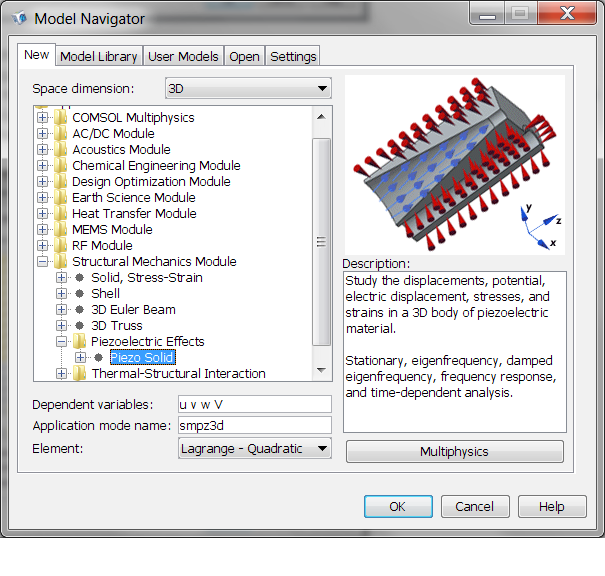Switch to the Model Library tab
The height and width of the screenshot is (576, 605).
tap(99, 56)
